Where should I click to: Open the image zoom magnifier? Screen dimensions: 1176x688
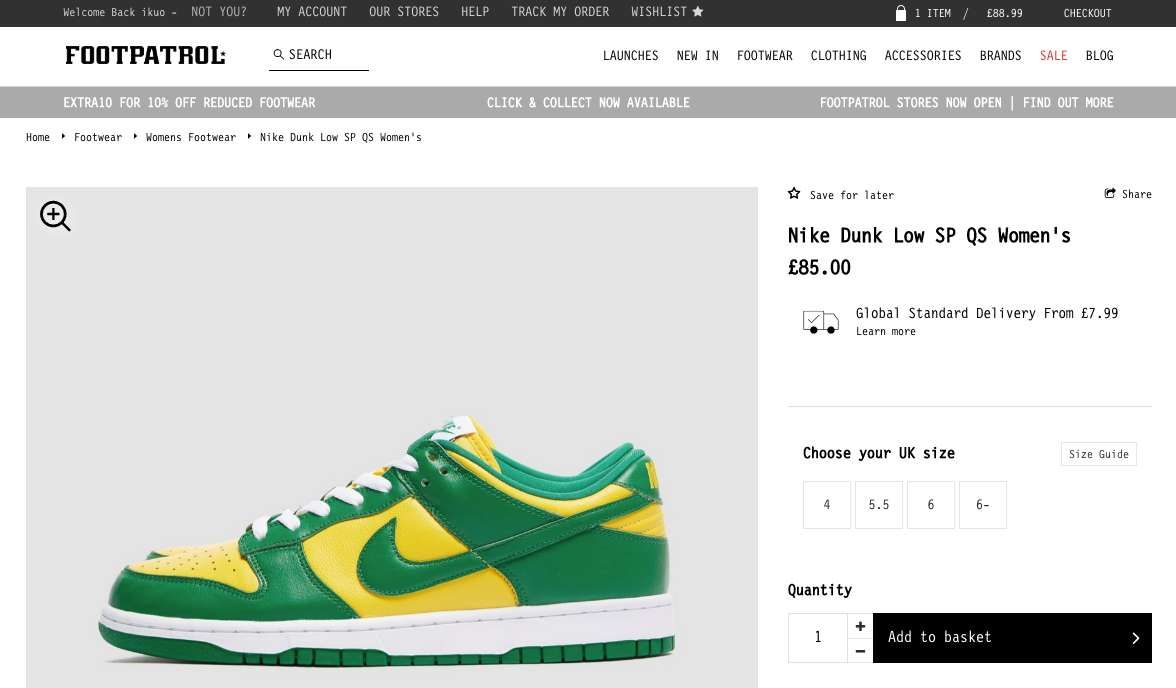pos(54,216)
